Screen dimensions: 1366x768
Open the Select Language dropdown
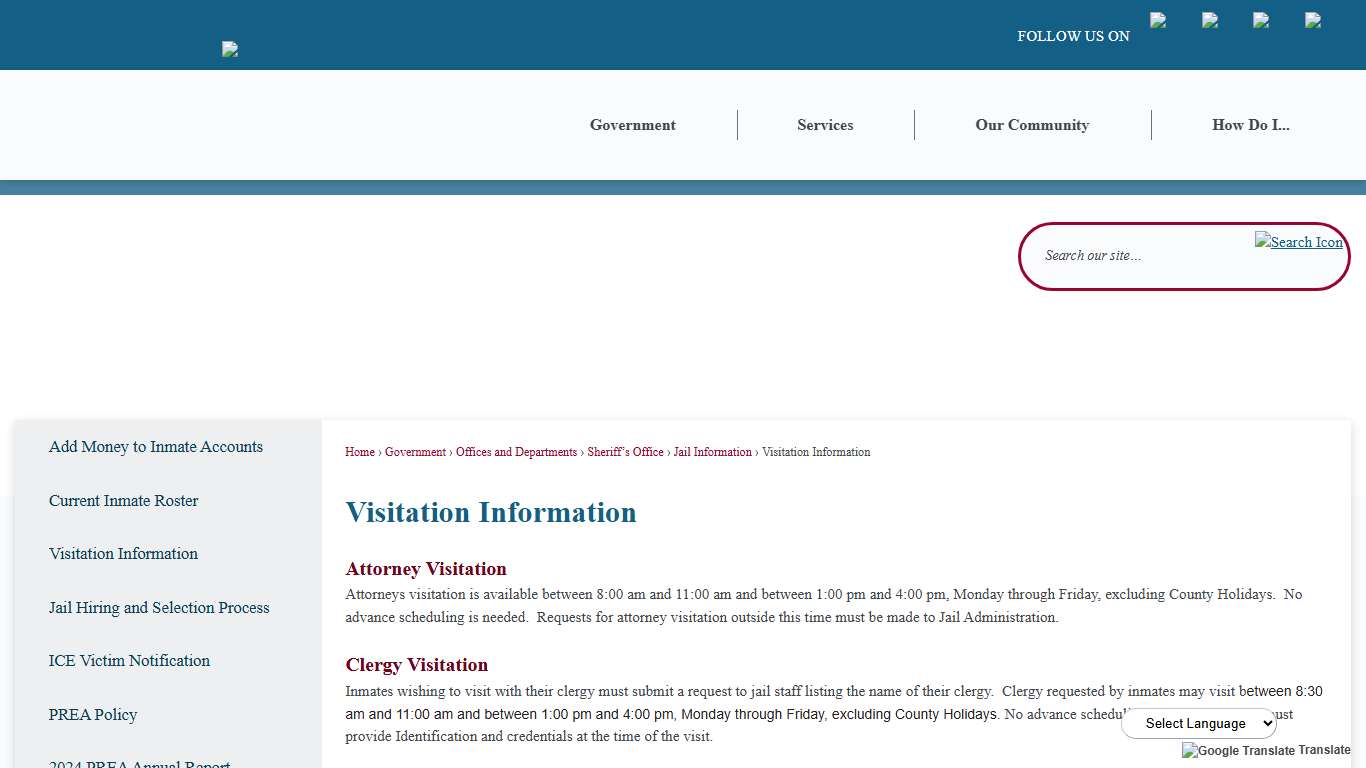pos(1199,723)
